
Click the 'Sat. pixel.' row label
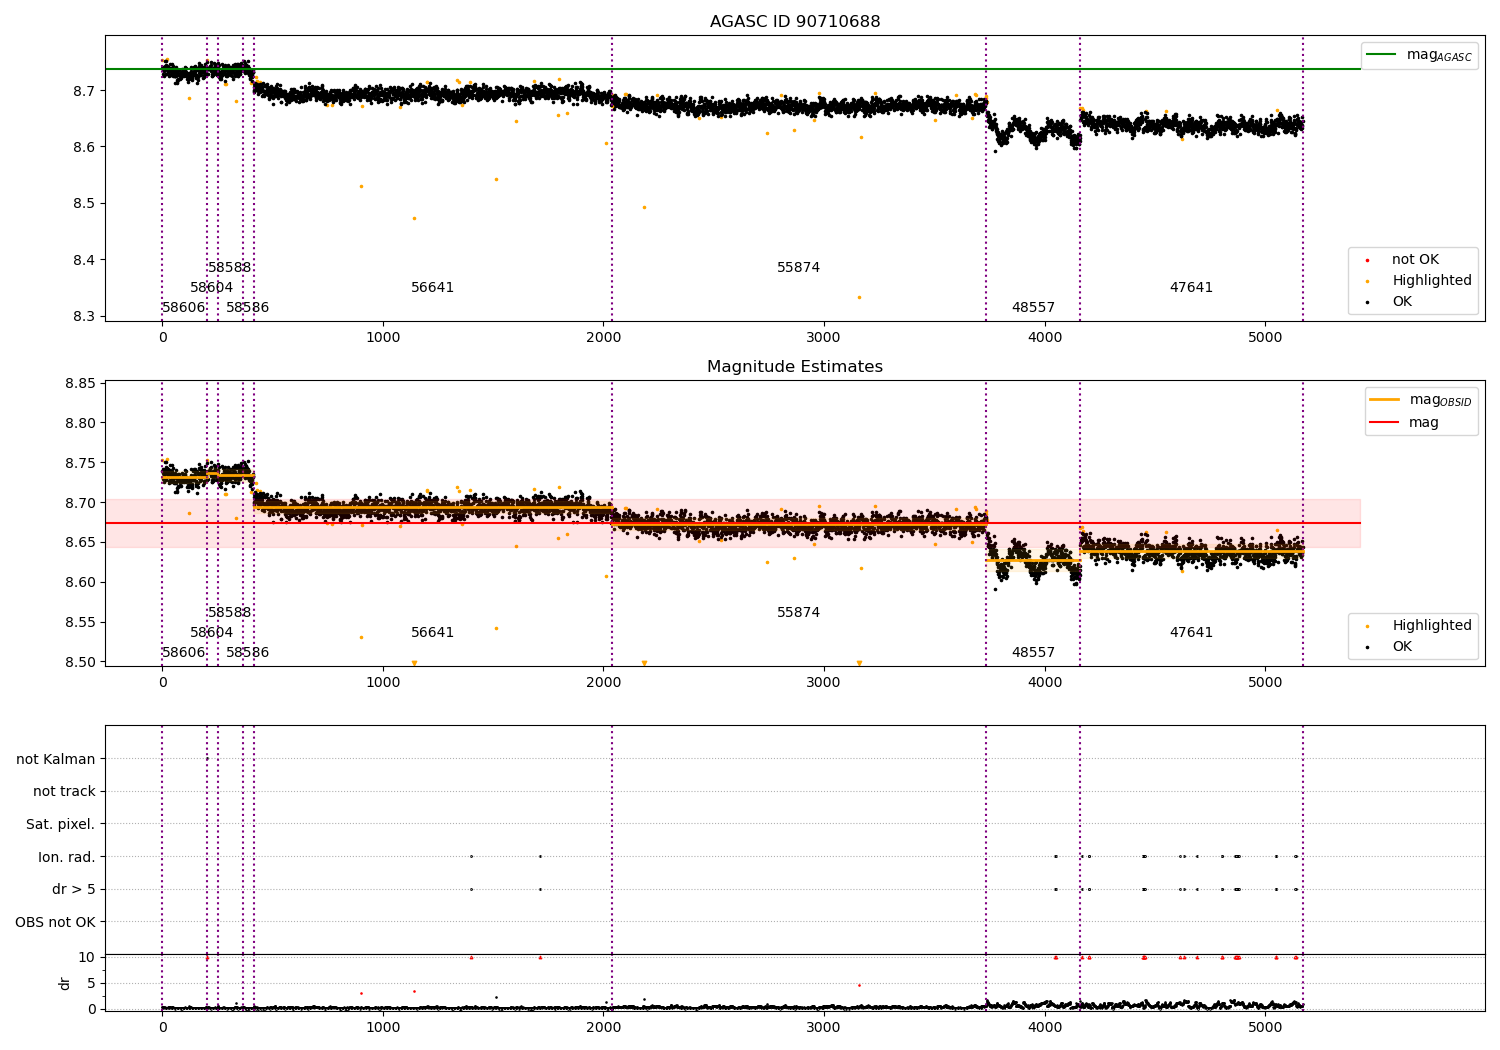tap(61, 825)
